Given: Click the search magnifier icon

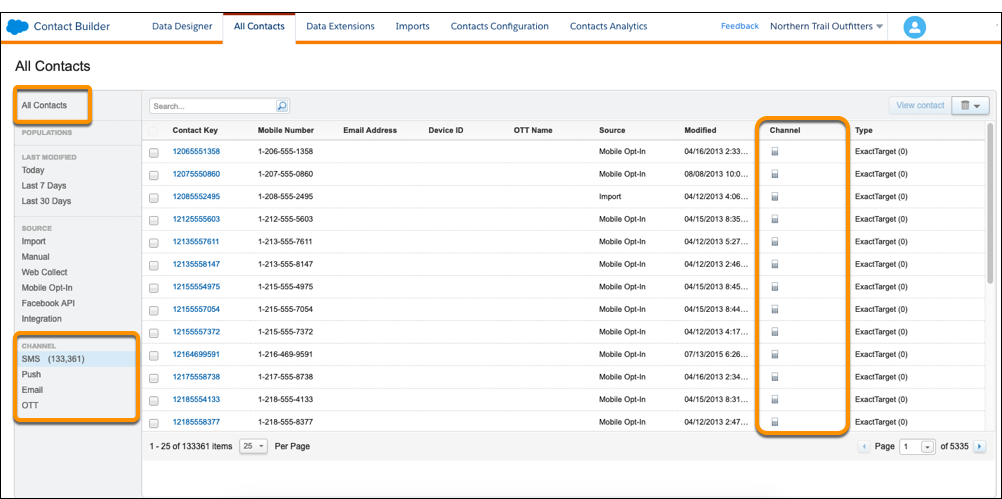Looking at the screenshot, I should [x=282, y=106].
